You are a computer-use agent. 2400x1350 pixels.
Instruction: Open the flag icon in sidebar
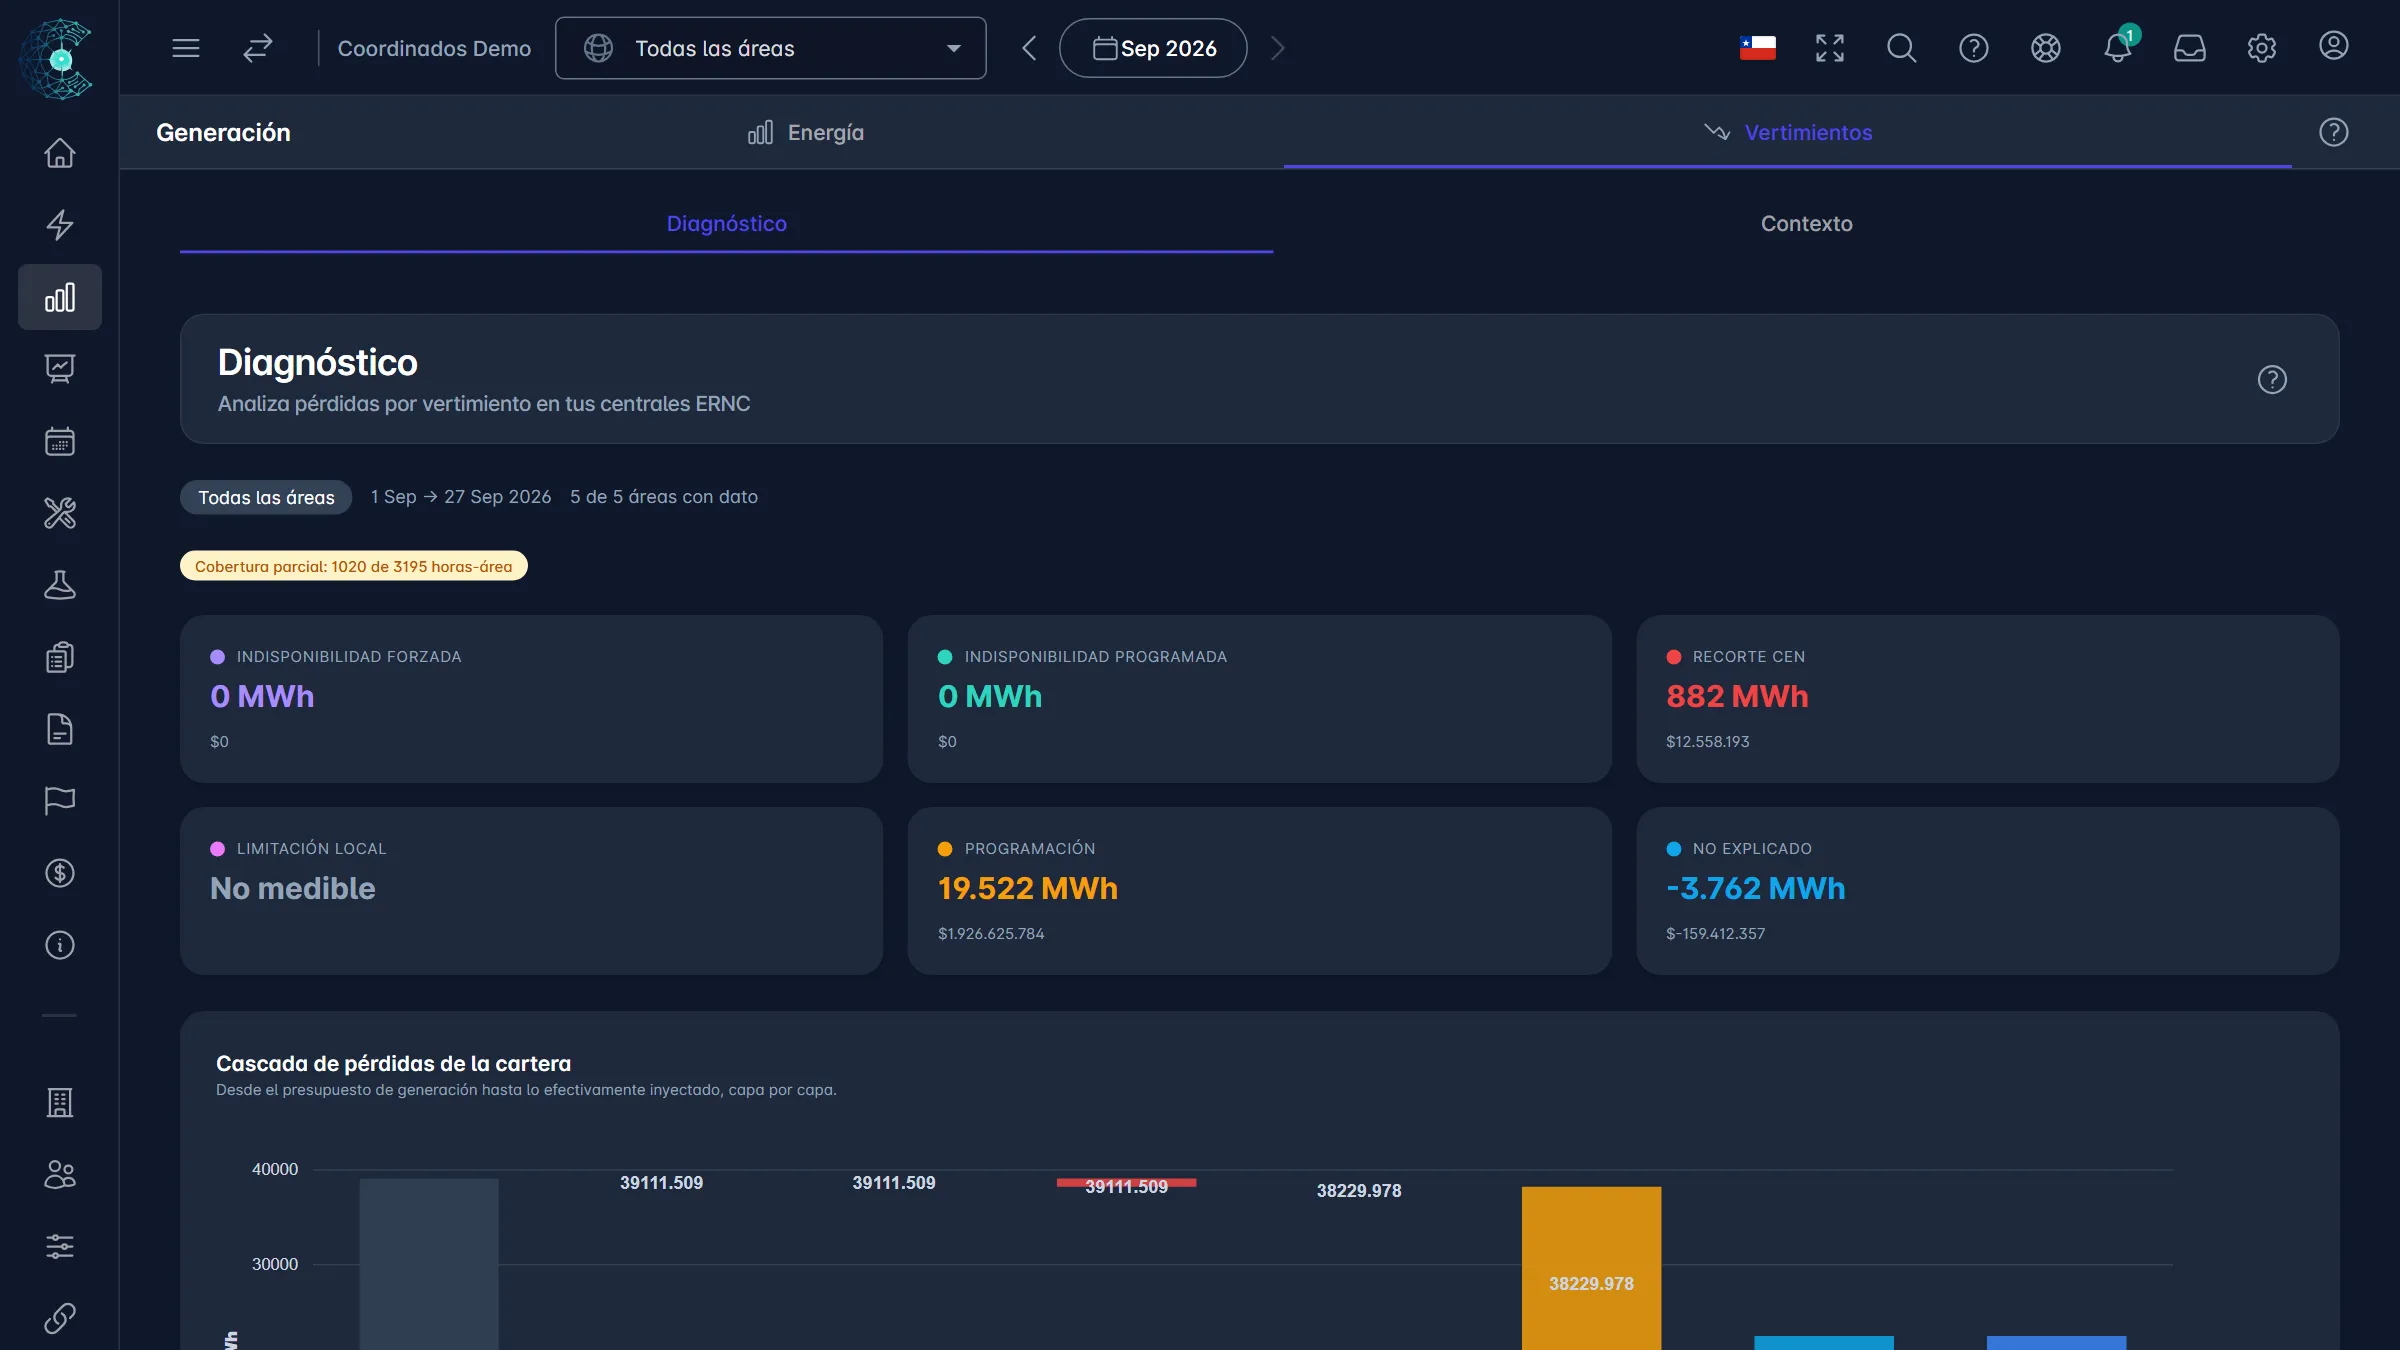[x=60, y=801]
